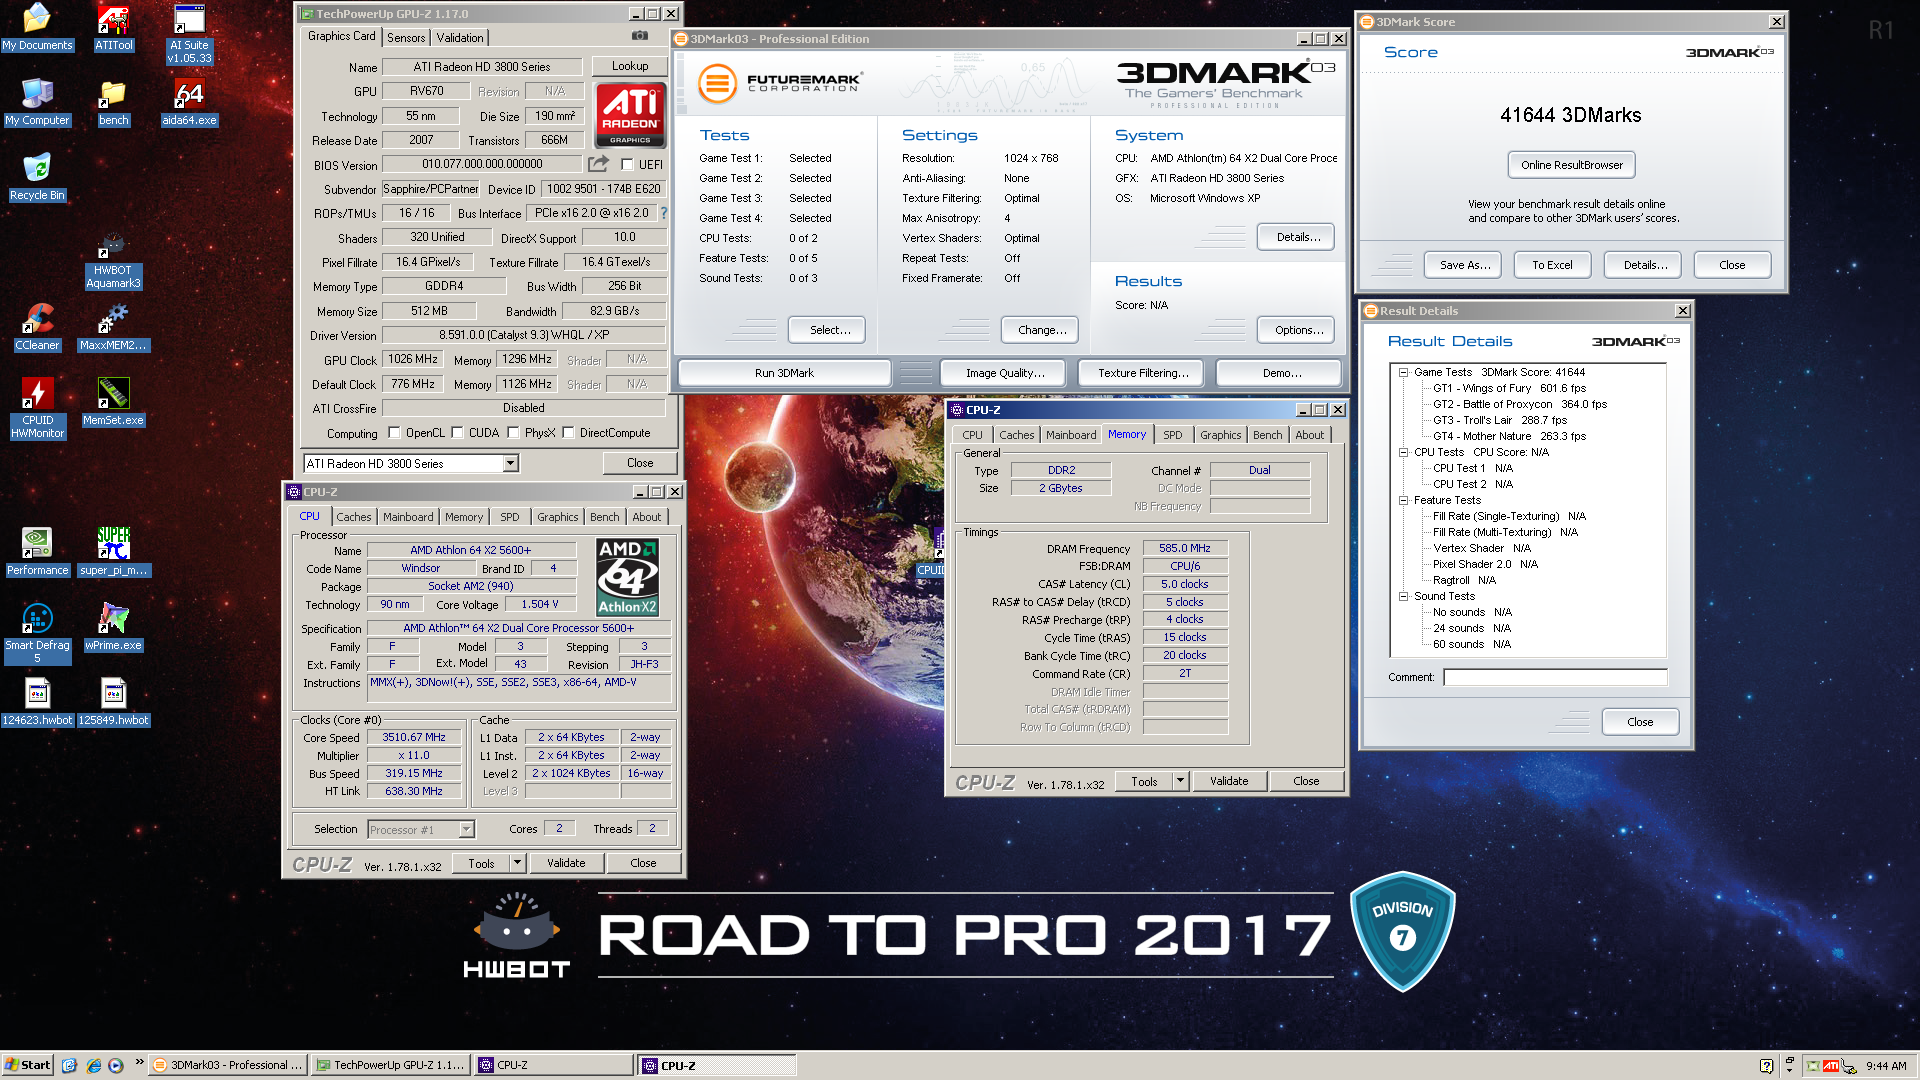1920x1080 pixels.
Task: Open the Caches tab in left CPU-Z window
Action: pos(353,517)
